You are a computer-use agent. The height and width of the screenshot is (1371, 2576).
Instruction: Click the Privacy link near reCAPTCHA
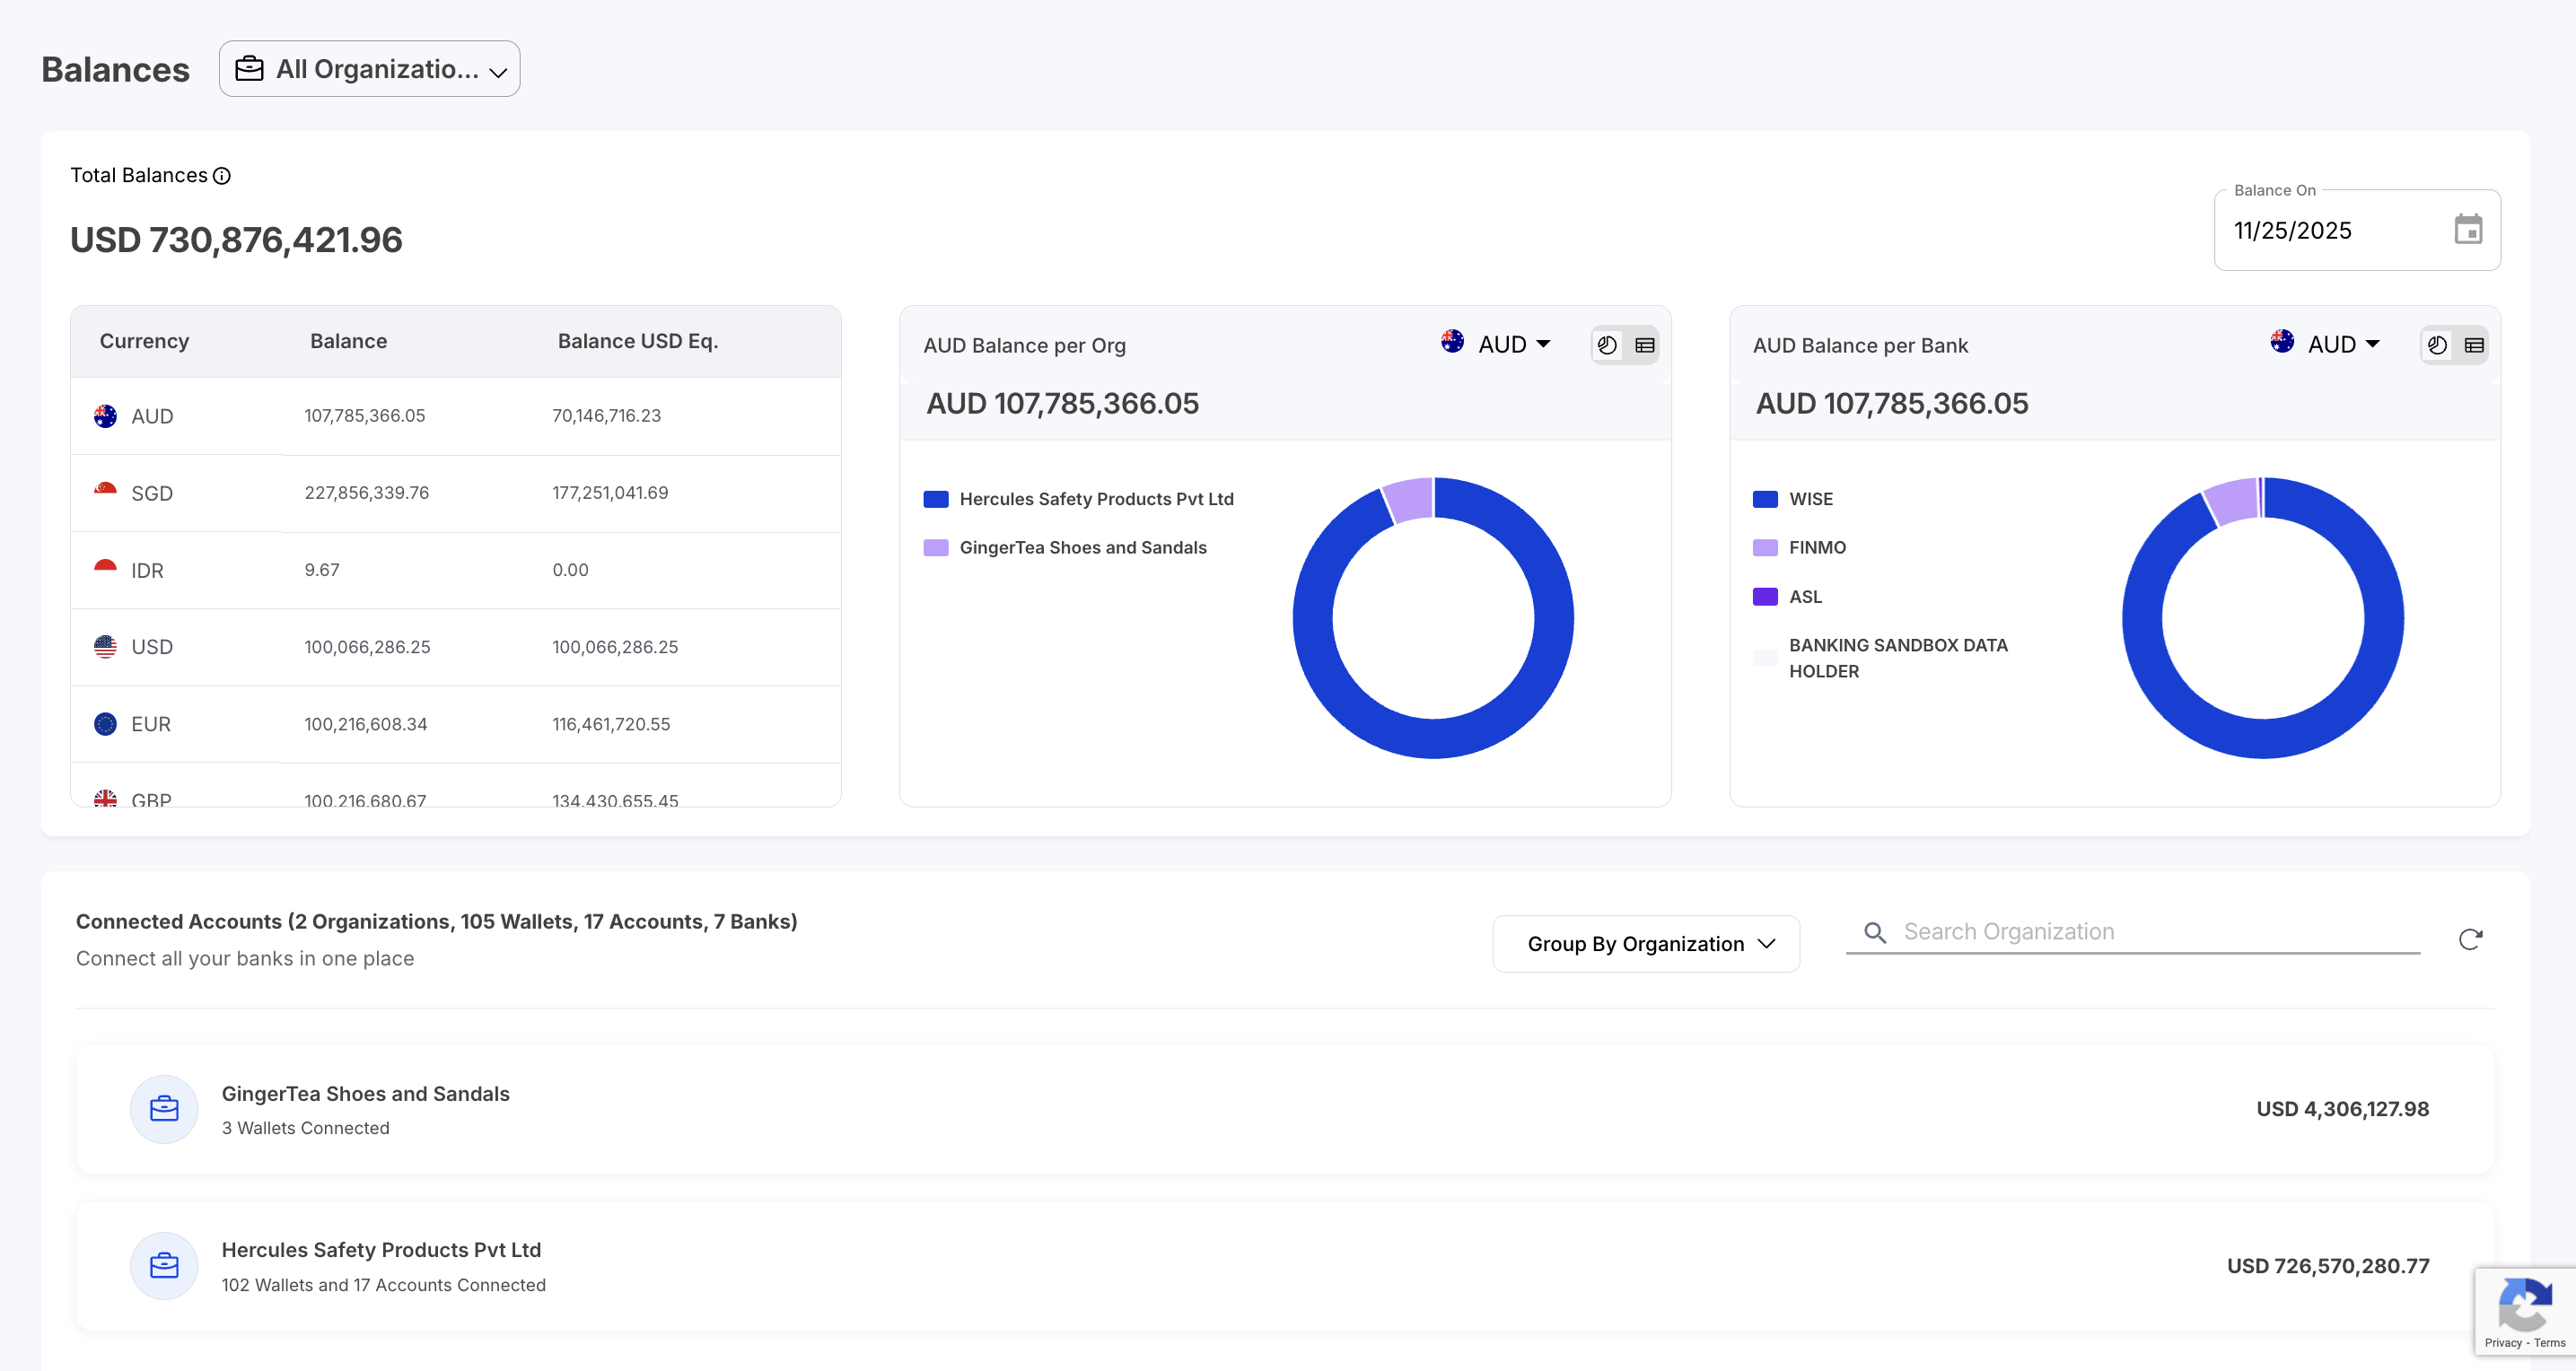tap(2502, 1343)
